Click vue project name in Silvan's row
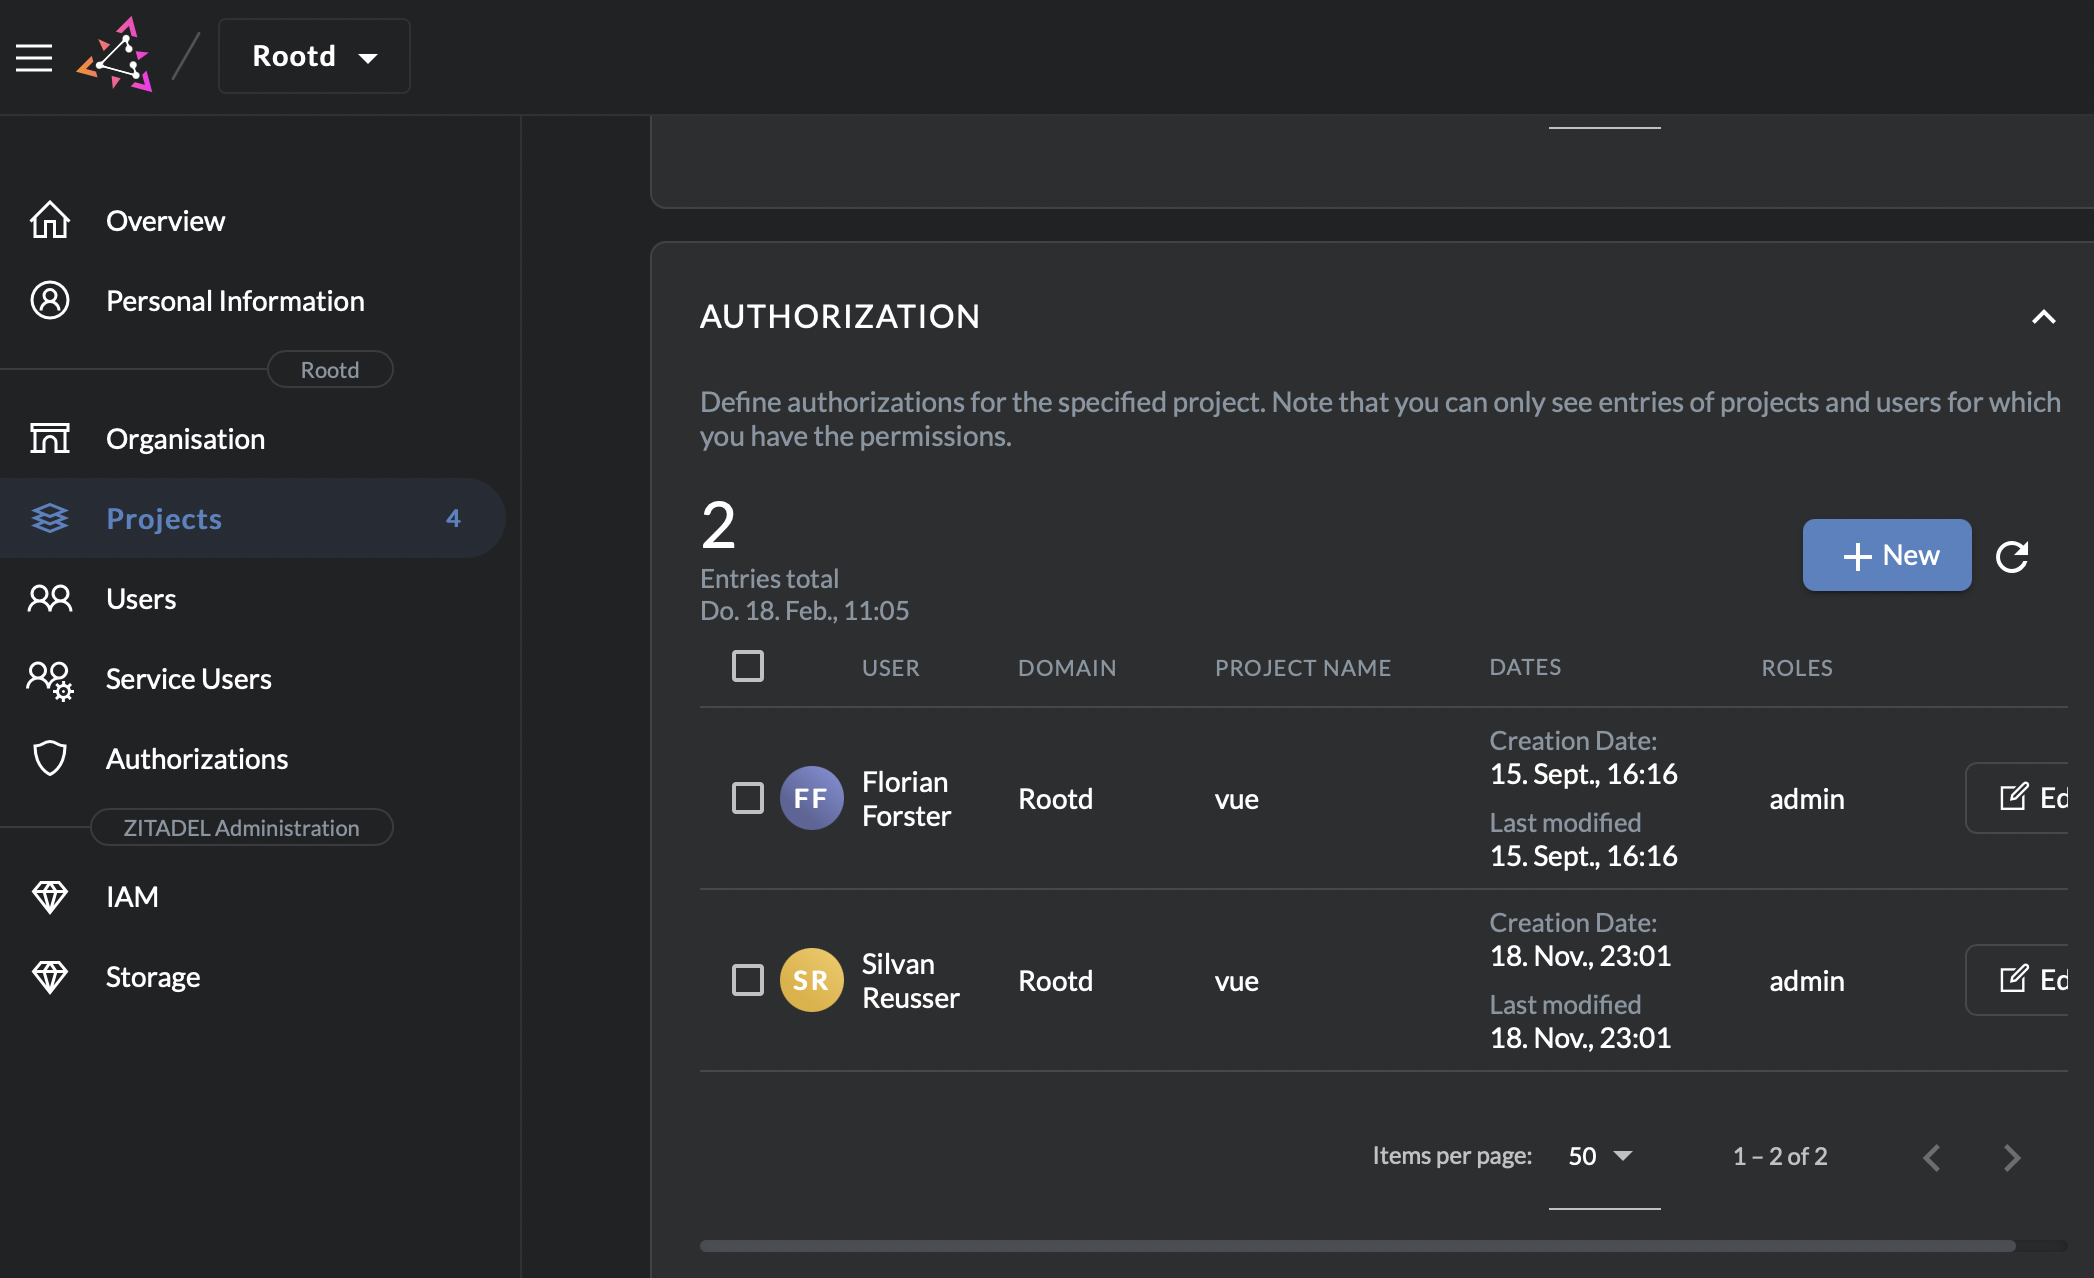Viewport: 2094px width, 1278px height. [1236, 981]
